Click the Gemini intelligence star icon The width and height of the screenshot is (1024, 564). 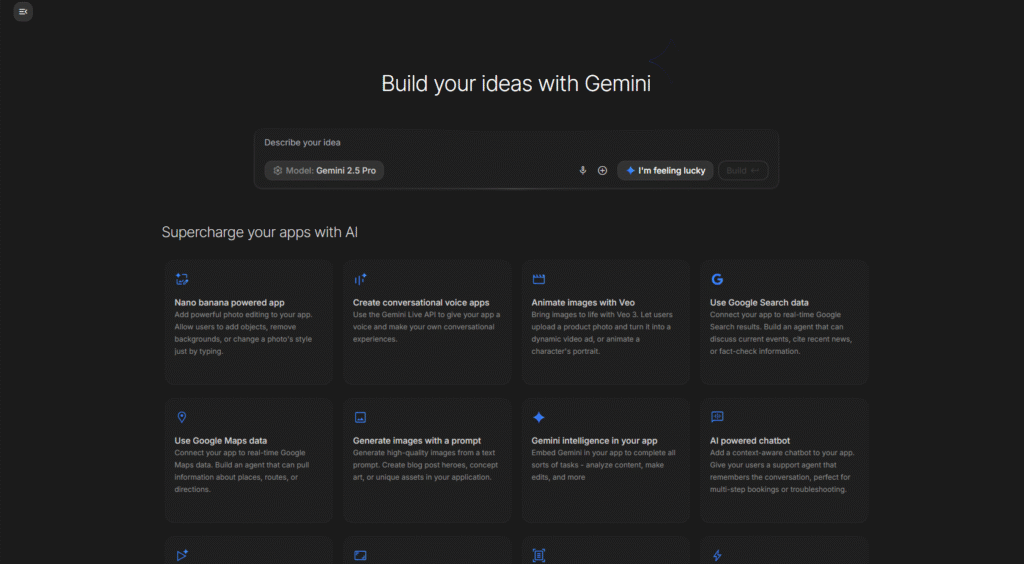[539, 417]
